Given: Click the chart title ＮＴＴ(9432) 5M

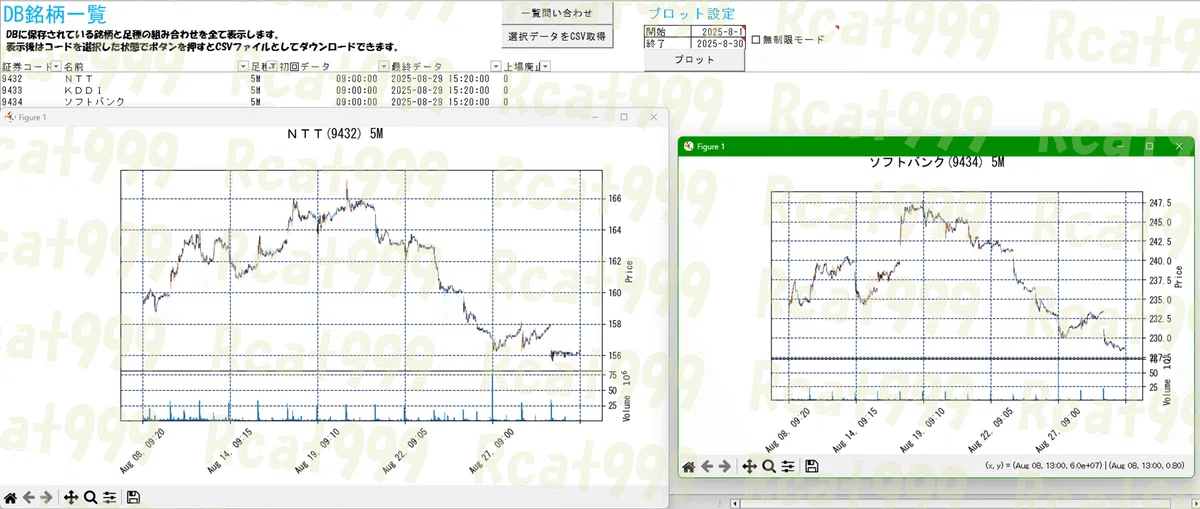Looking at the screenshot, I should [335, 134].
